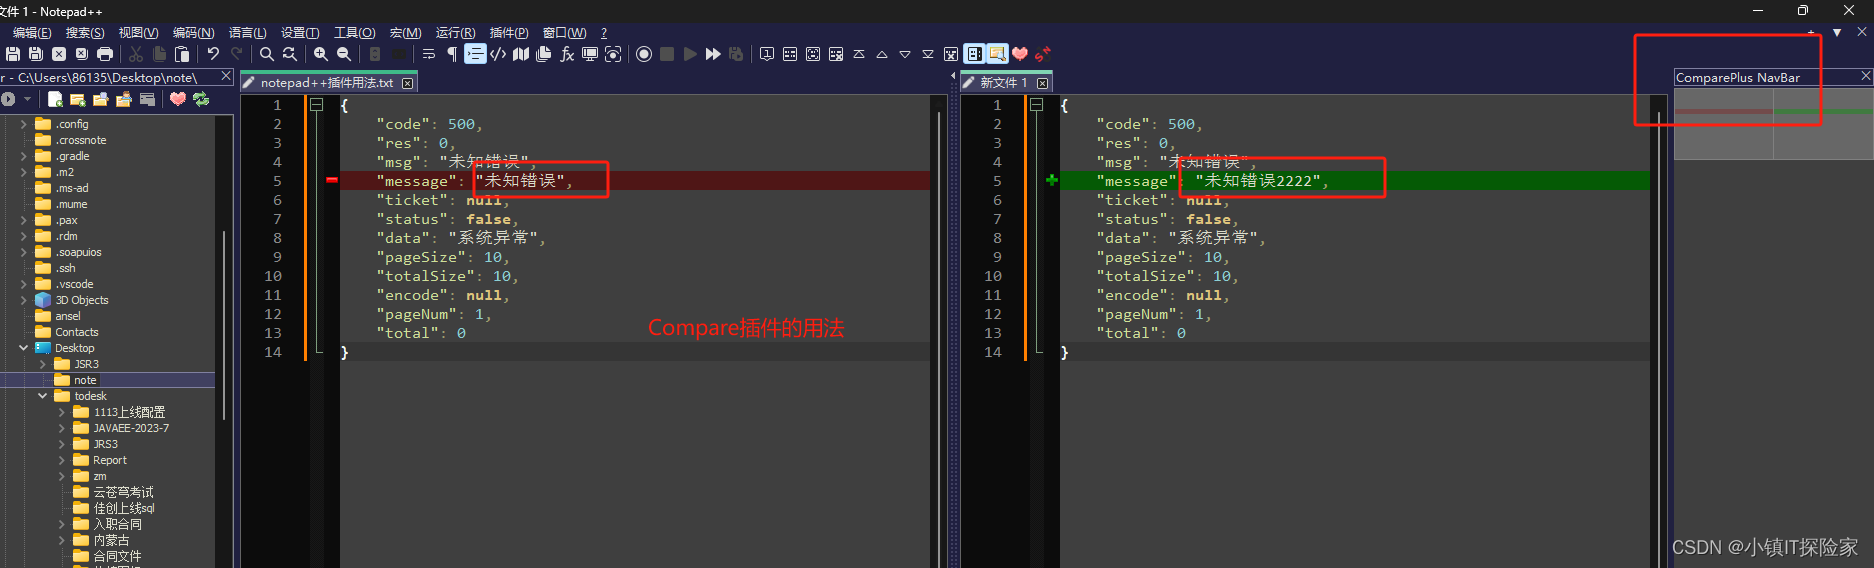Click the removed-line minus marker on line 5

tap(332, 181)
